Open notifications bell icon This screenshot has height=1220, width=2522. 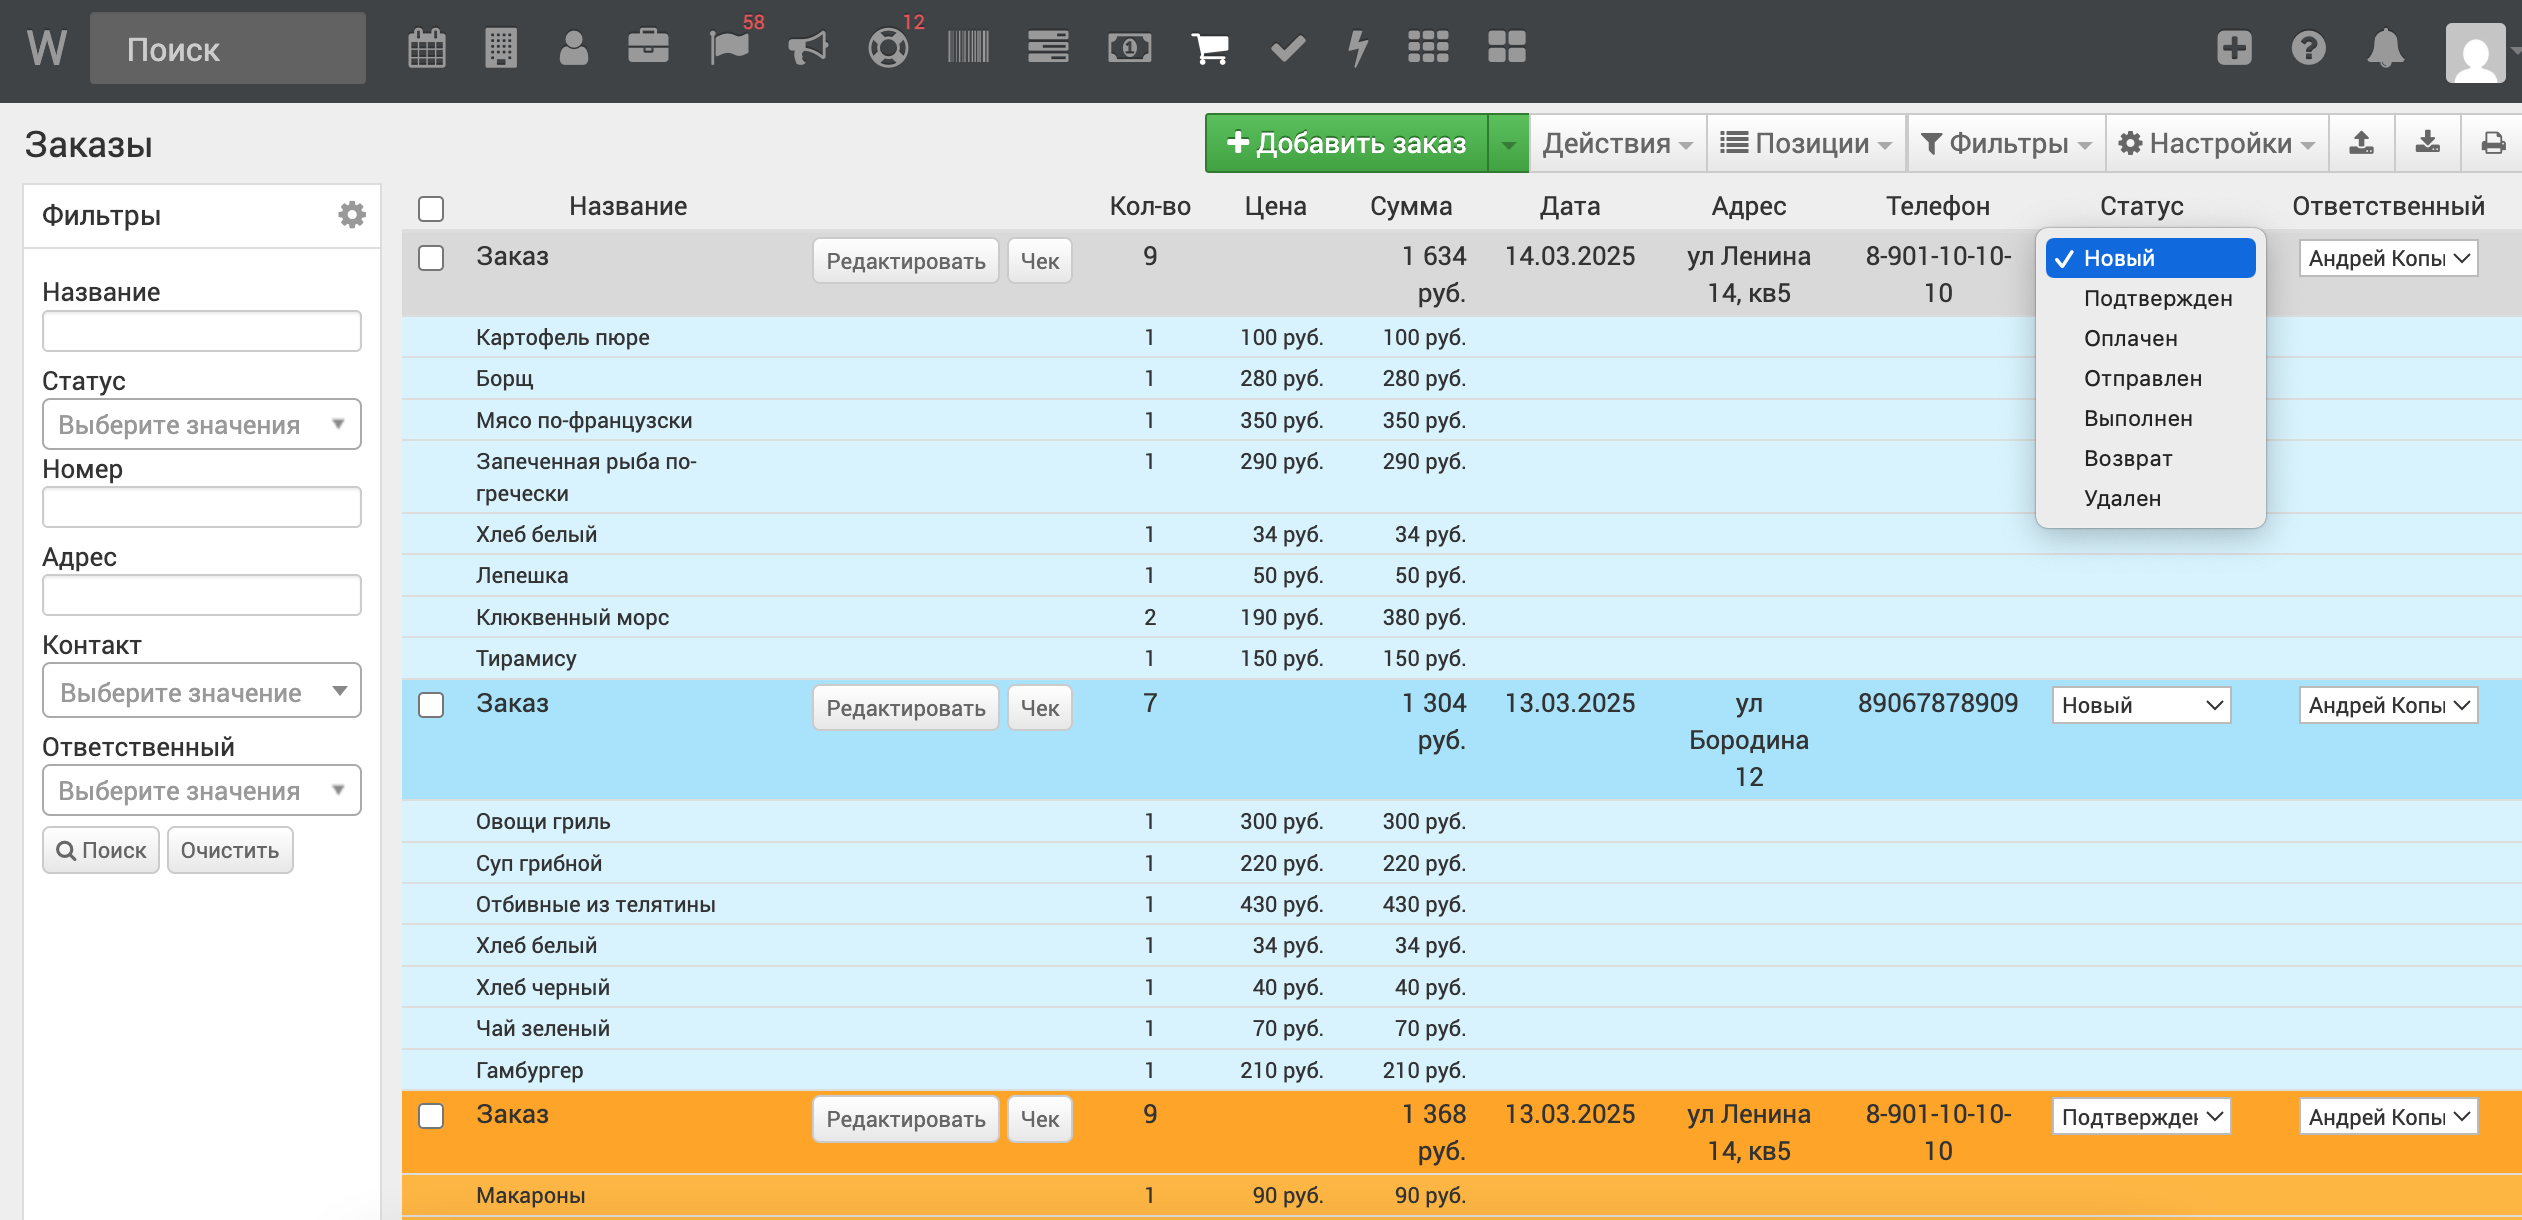point(2385,48)
